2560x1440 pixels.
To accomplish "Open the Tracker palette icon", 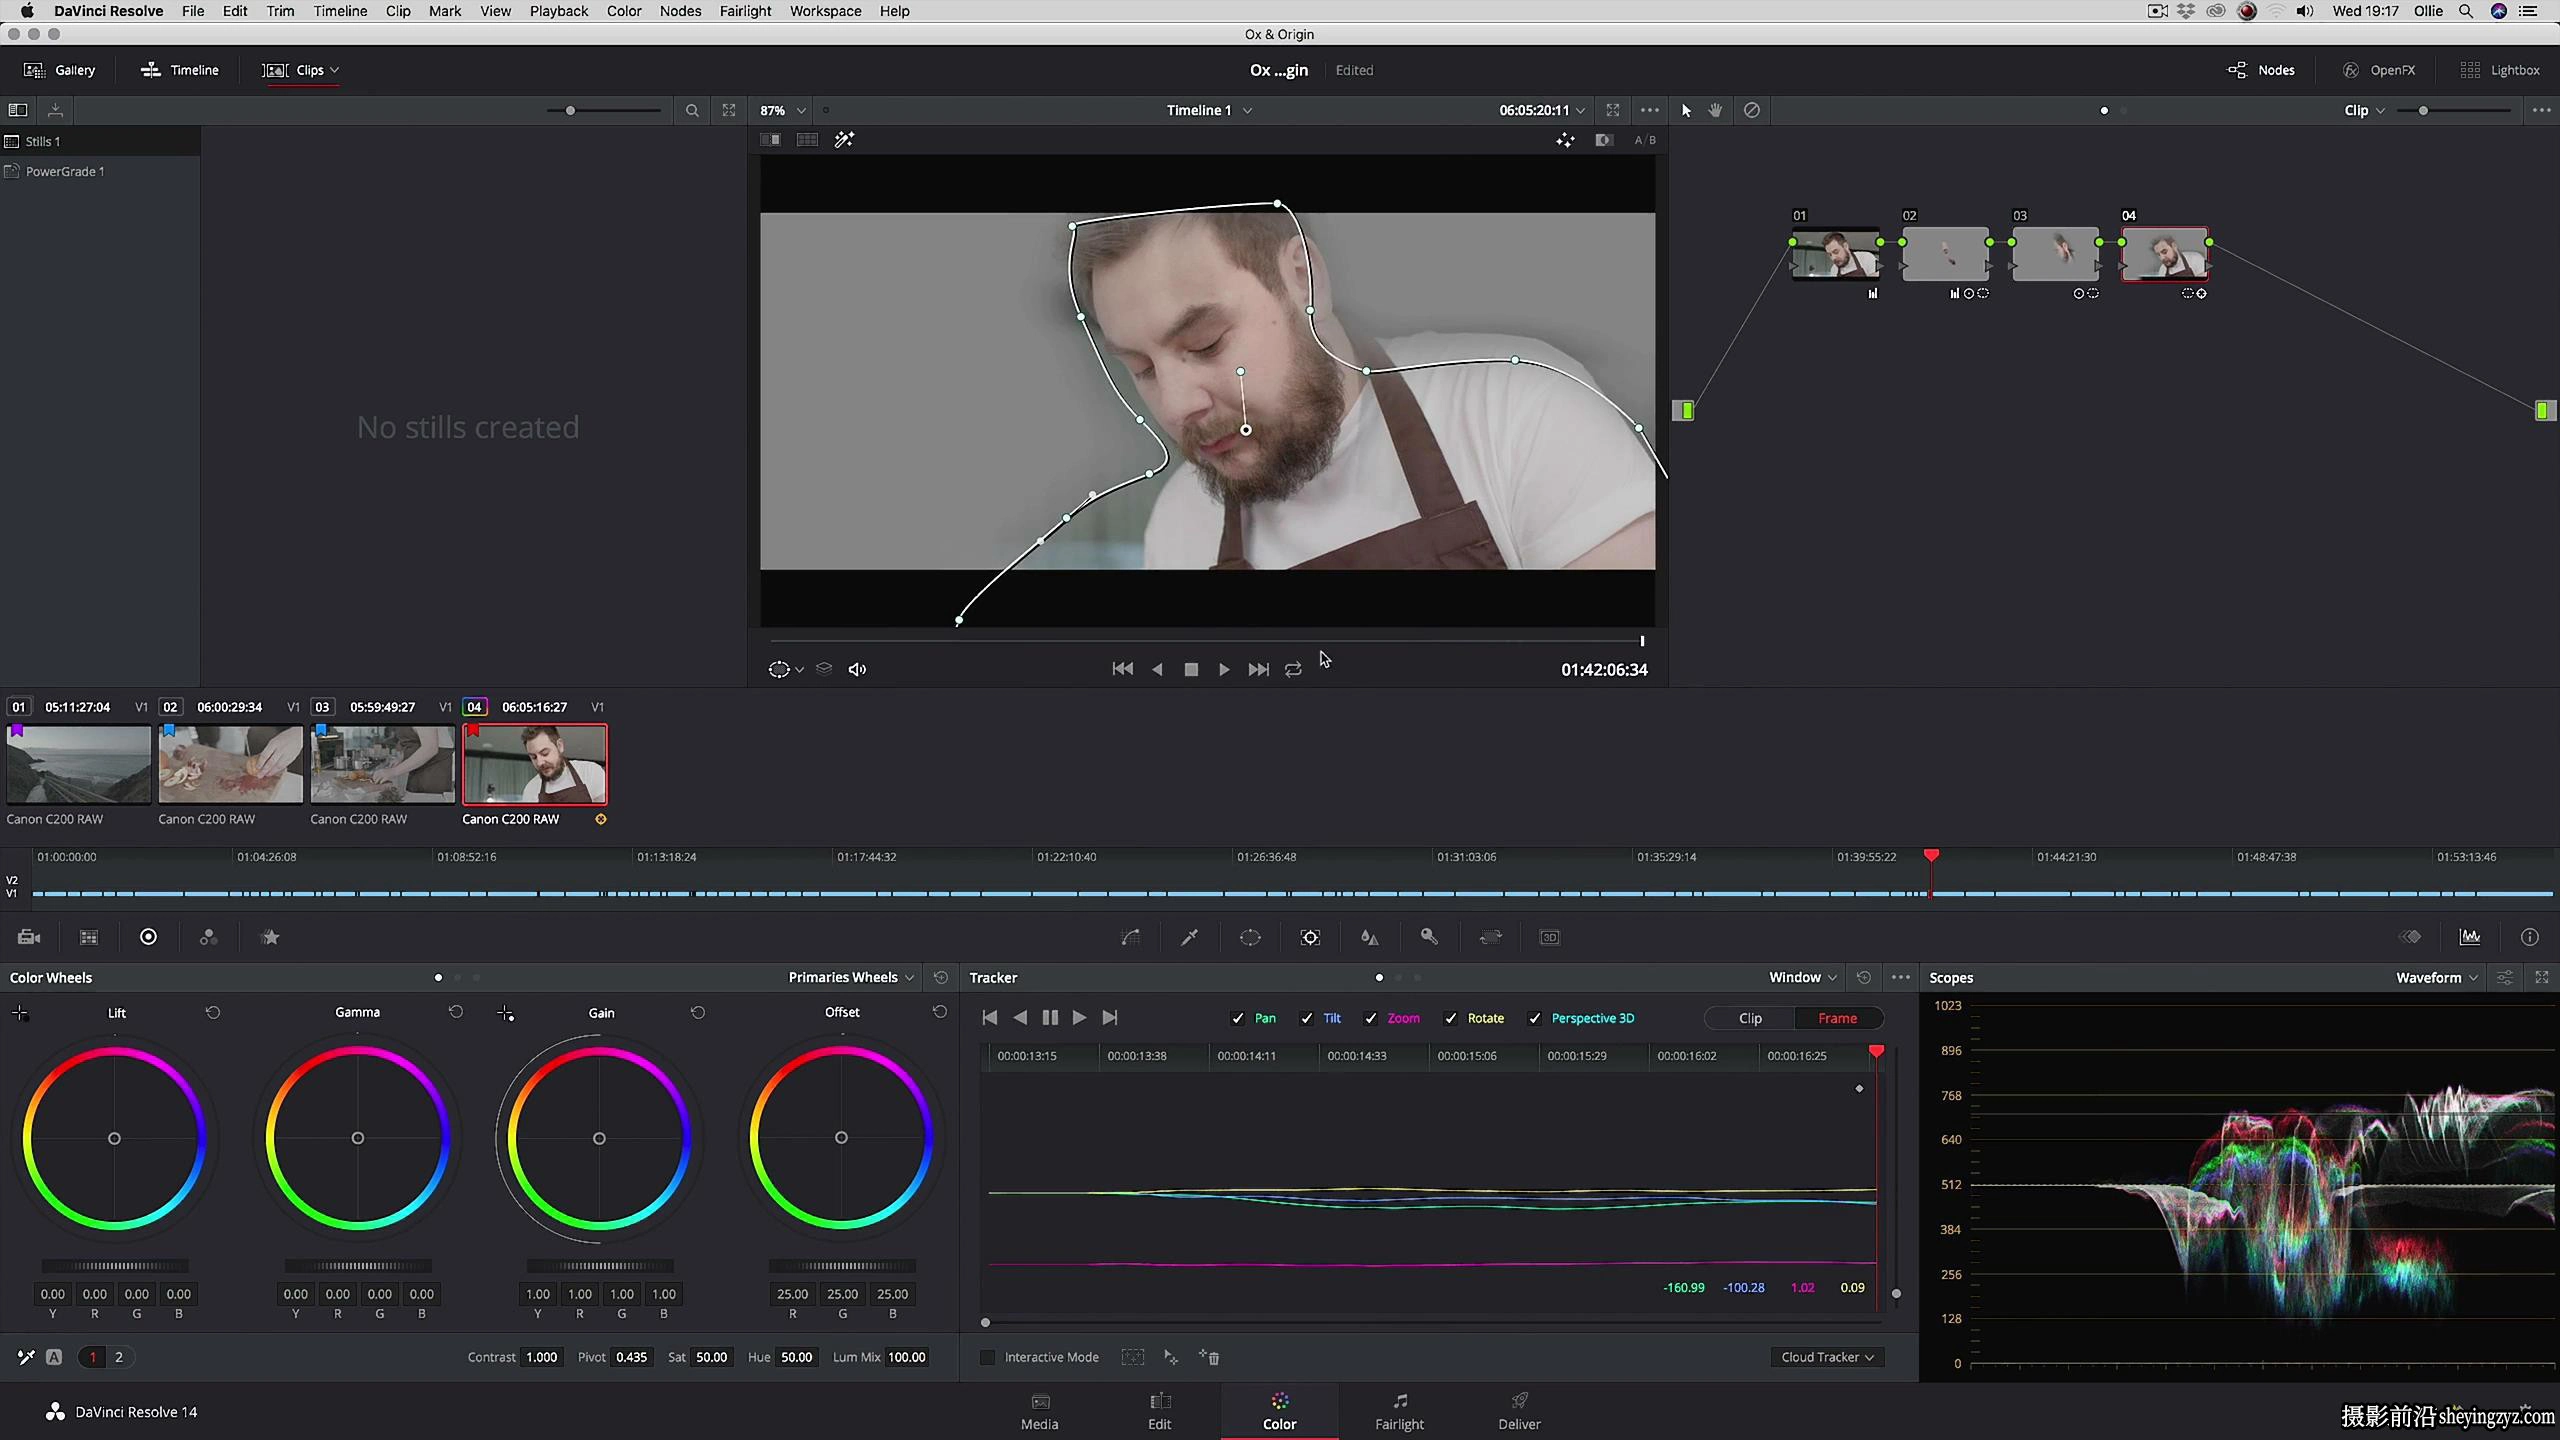I will point(1310,937).
